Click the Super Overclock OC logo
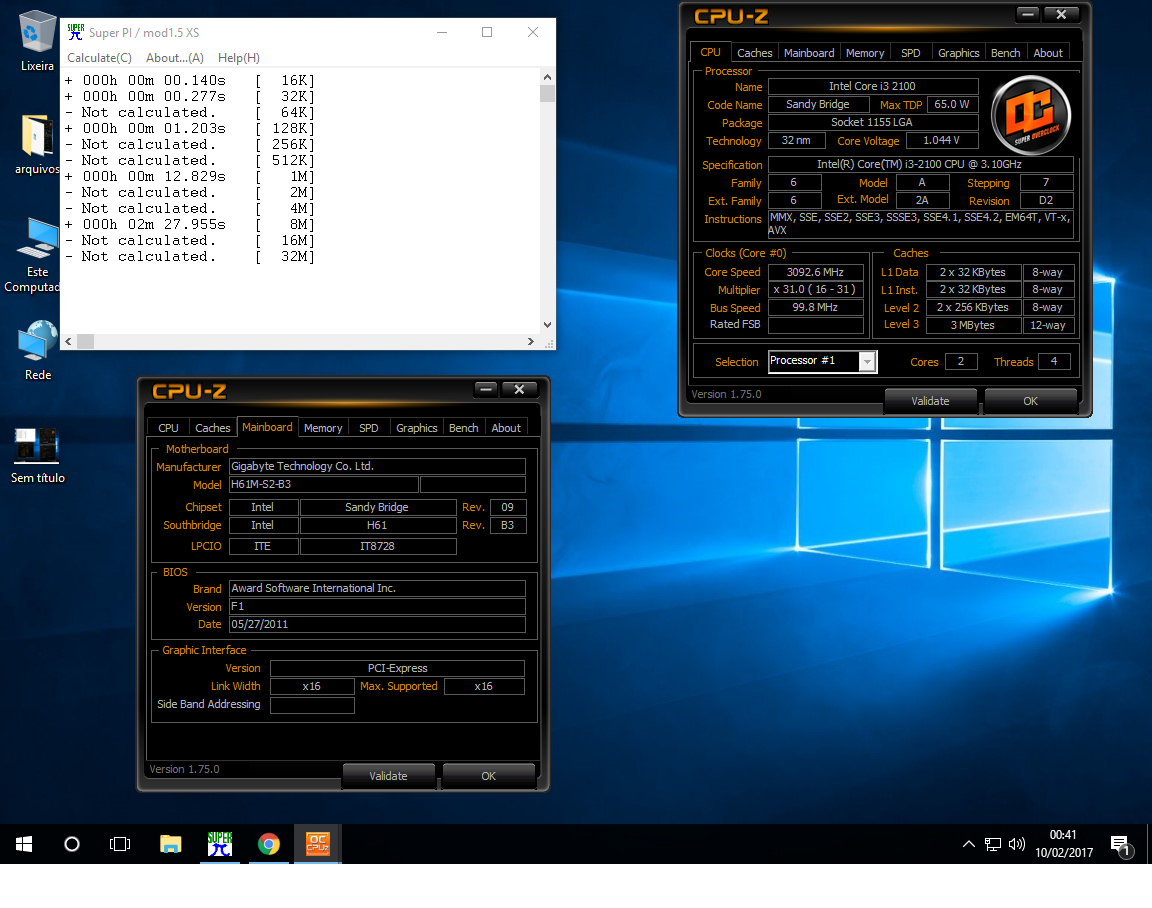The image size is (1152, 908). pos(1030,115)
